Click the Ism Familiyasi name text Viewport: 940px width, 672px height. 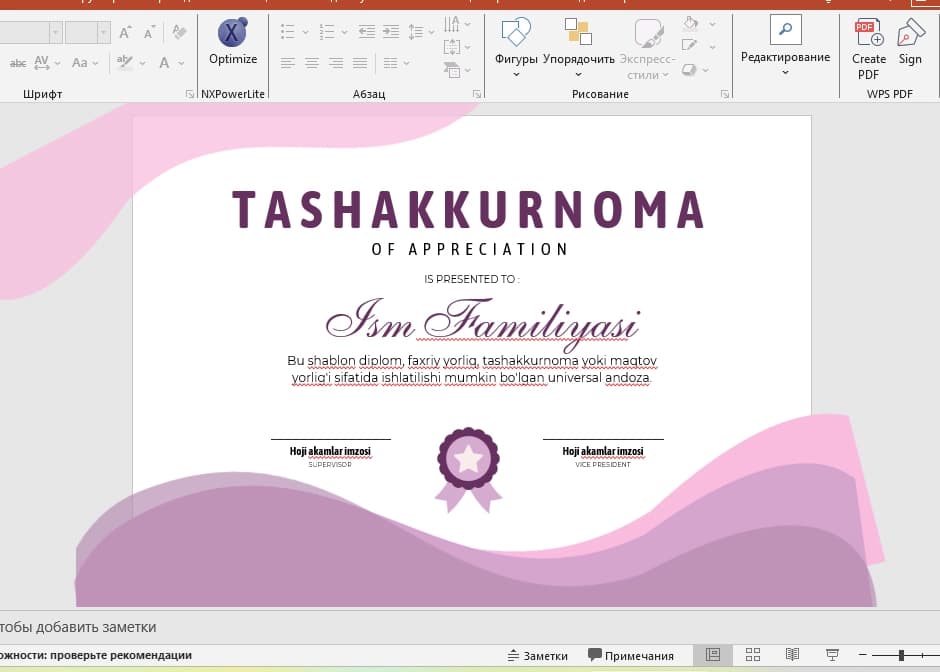(483, 324)
